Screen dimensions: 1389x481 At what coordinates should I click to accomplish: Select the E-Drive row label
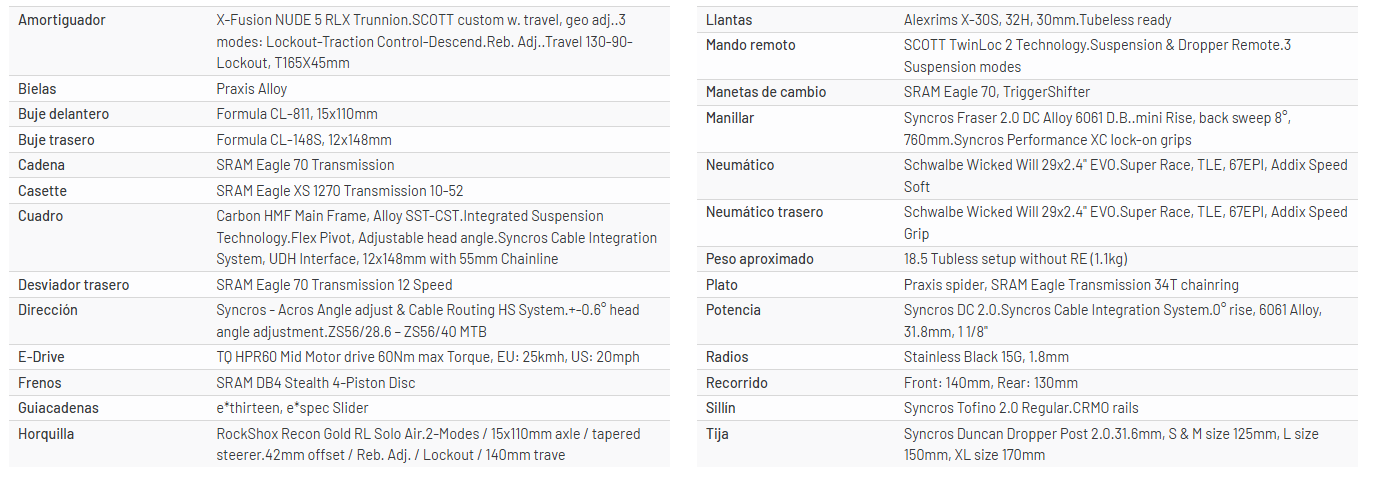(41, 357)
